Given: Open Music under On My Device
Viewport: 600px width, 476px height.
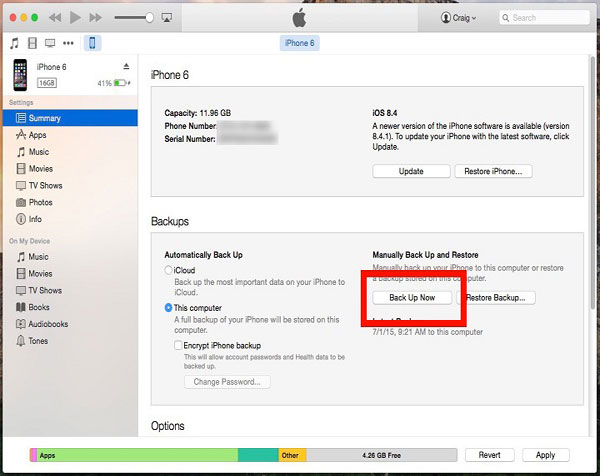Looking at the screenshot, I should pos(70,257).
